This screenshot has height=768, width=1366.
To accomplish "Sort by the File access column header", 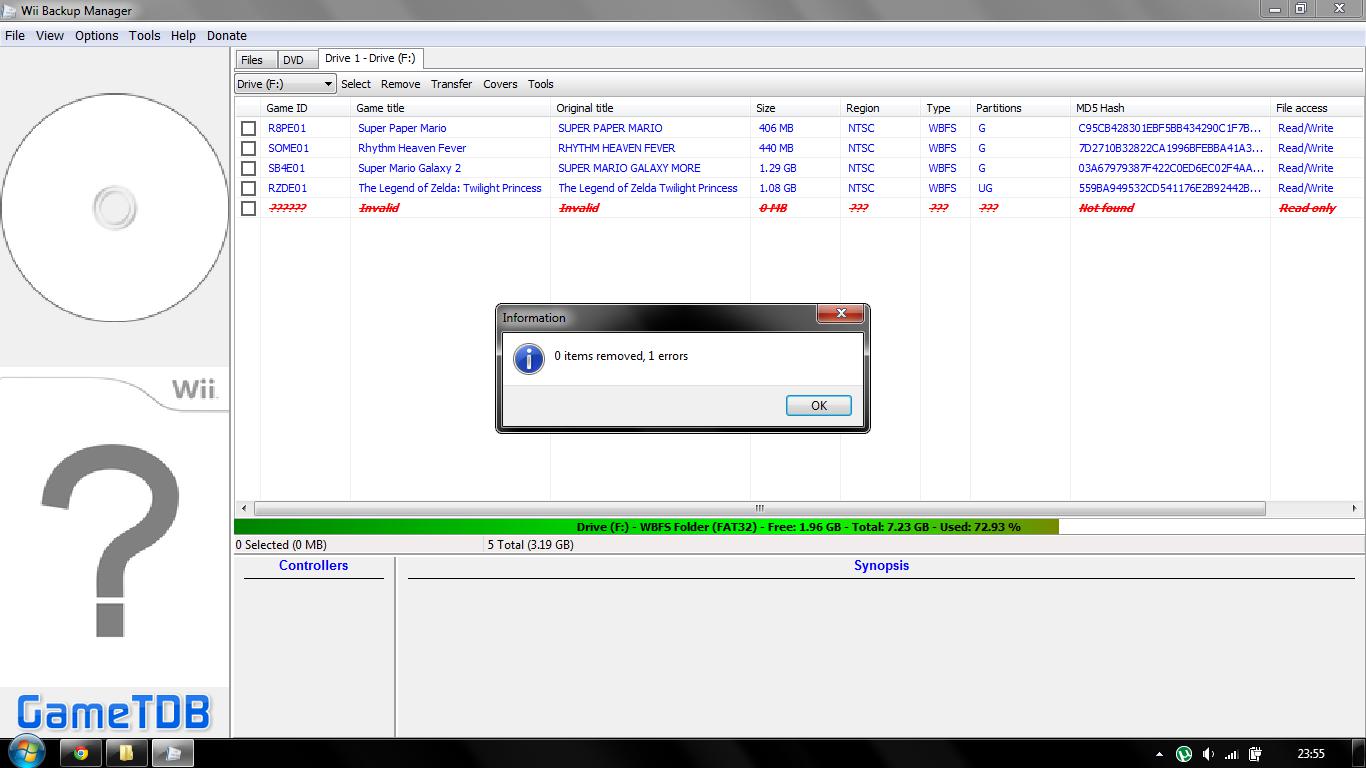I will tap(1315, 108).
